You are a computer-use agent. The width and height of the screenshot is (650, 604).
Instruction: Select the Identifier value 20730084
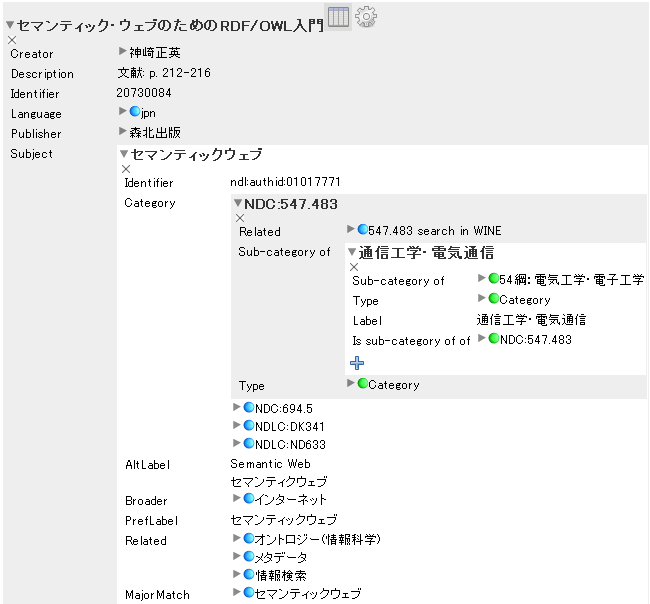coord(144,92)
